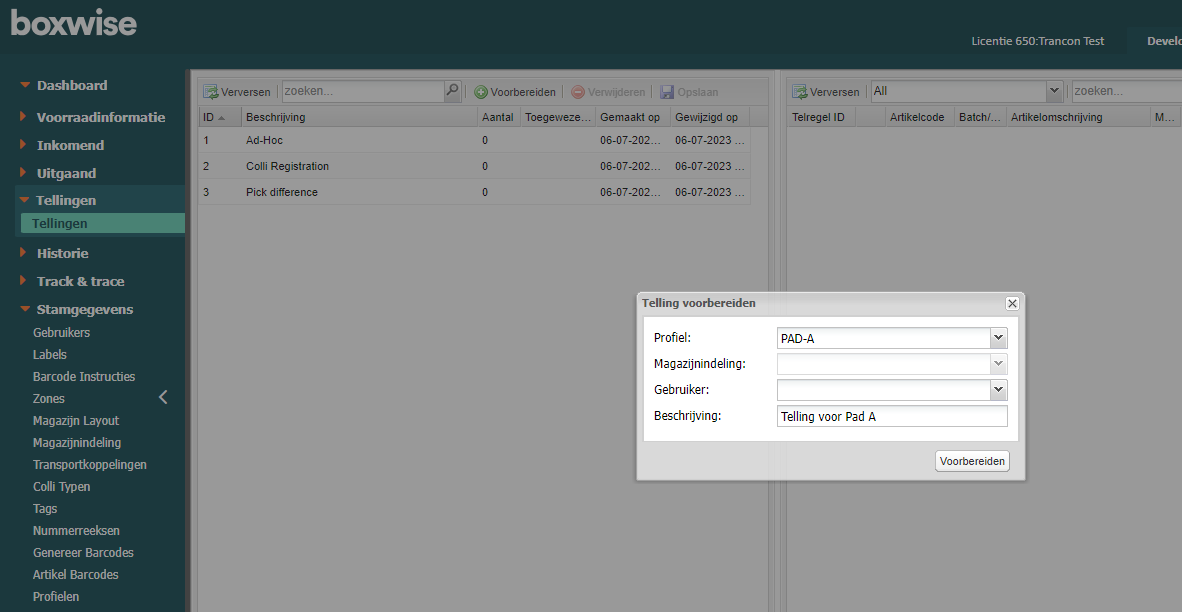The image size is (1182, 612).
Task: Open the Profiel dropdown
Action: (x=997, y=338)
